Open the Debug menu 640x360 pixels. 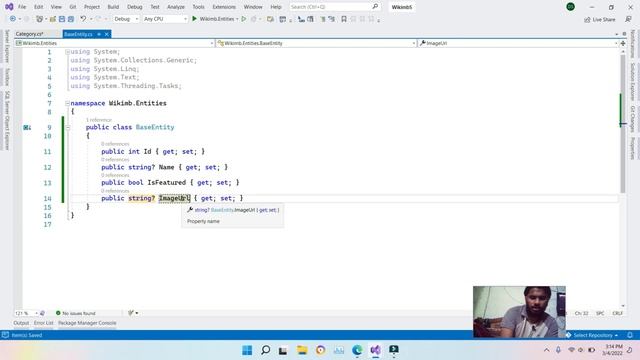pos(134,7)
